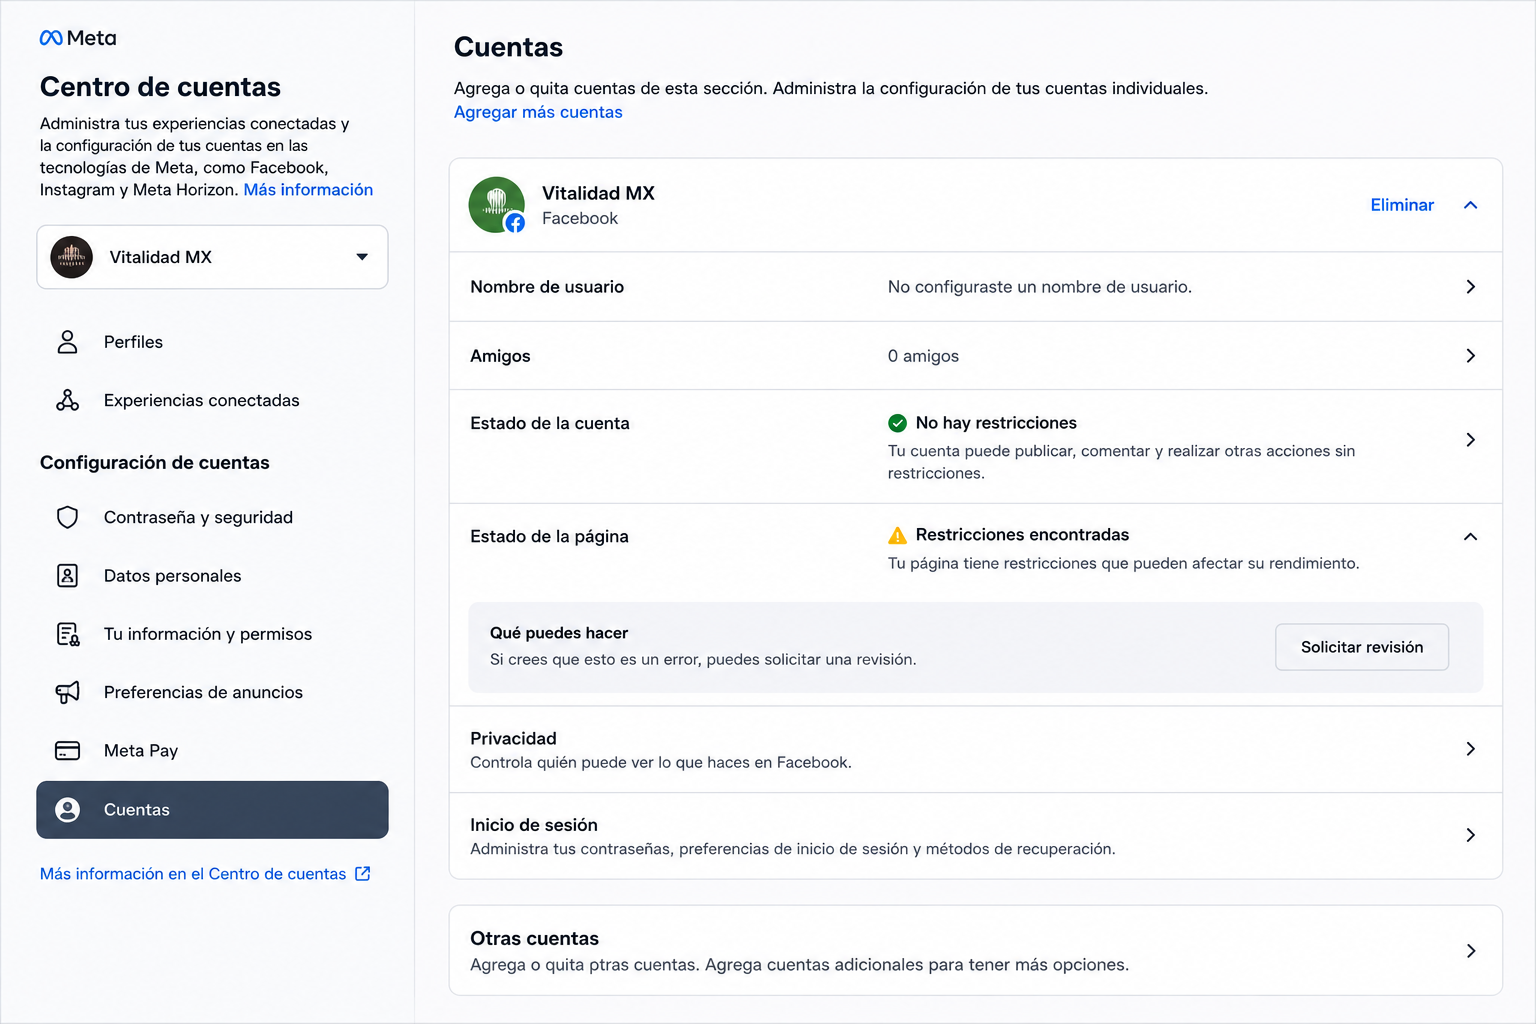
Task: Click the 'Qué puedes hacer' heading
Action: tap(559, 633)
